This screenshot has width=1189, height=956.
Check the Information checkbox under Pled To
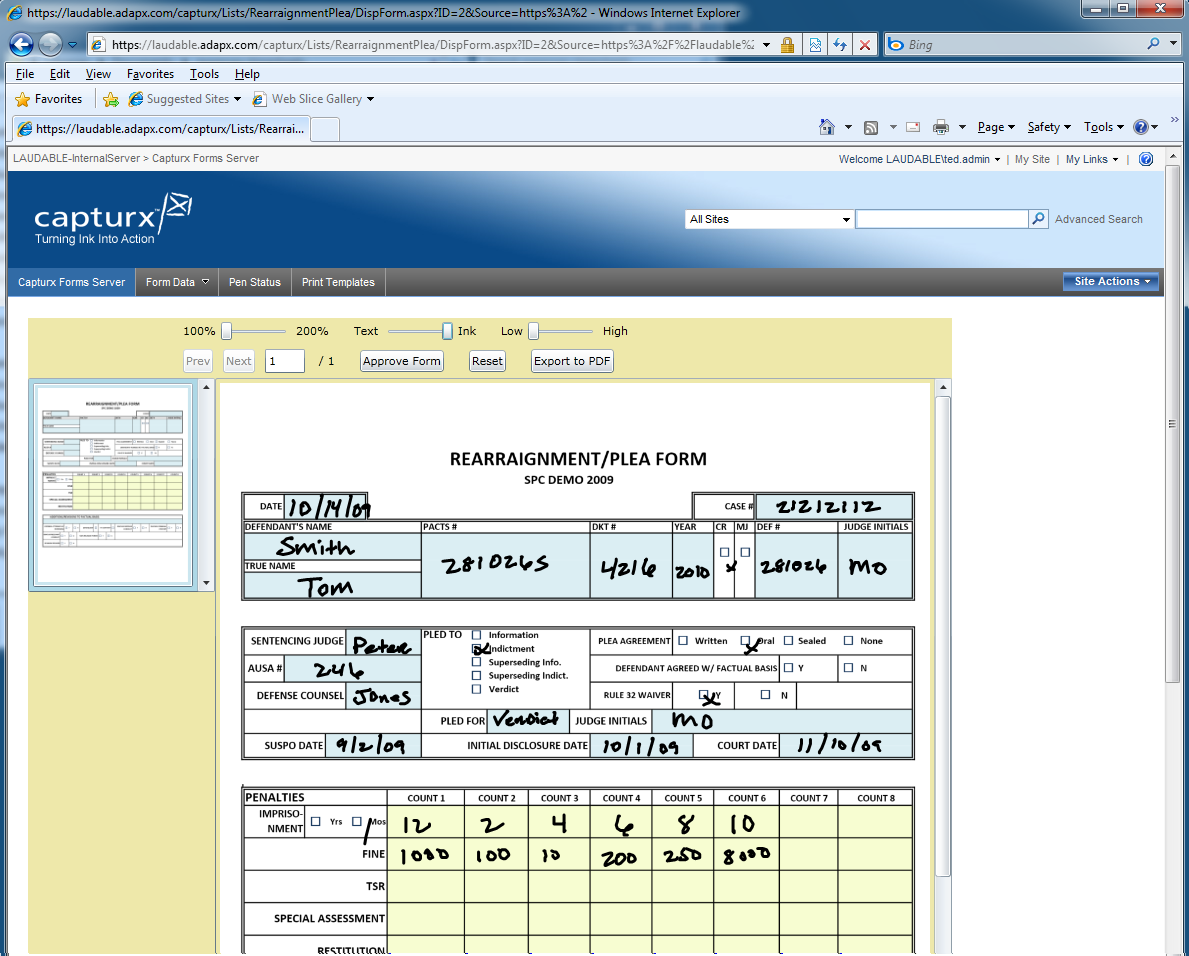476,635
